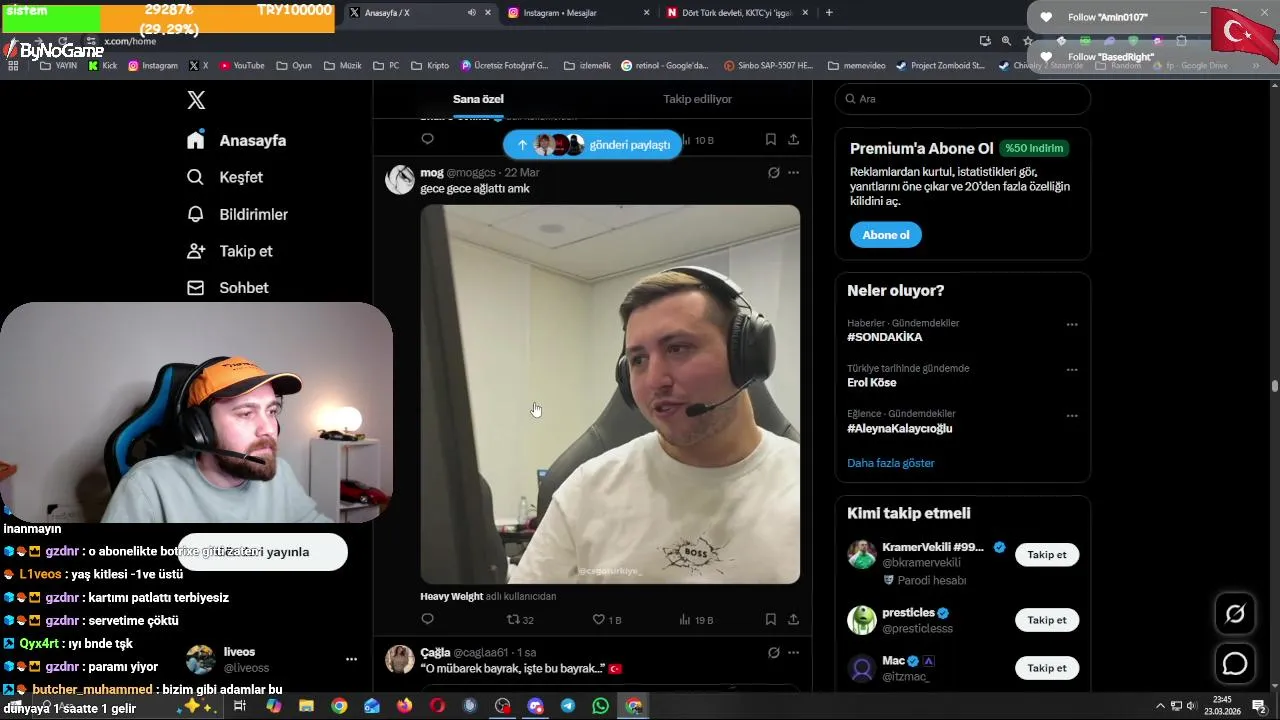Open the Project Zomboid Steam bookmark
Screen dimensions: 1280x720
[940, 66]
